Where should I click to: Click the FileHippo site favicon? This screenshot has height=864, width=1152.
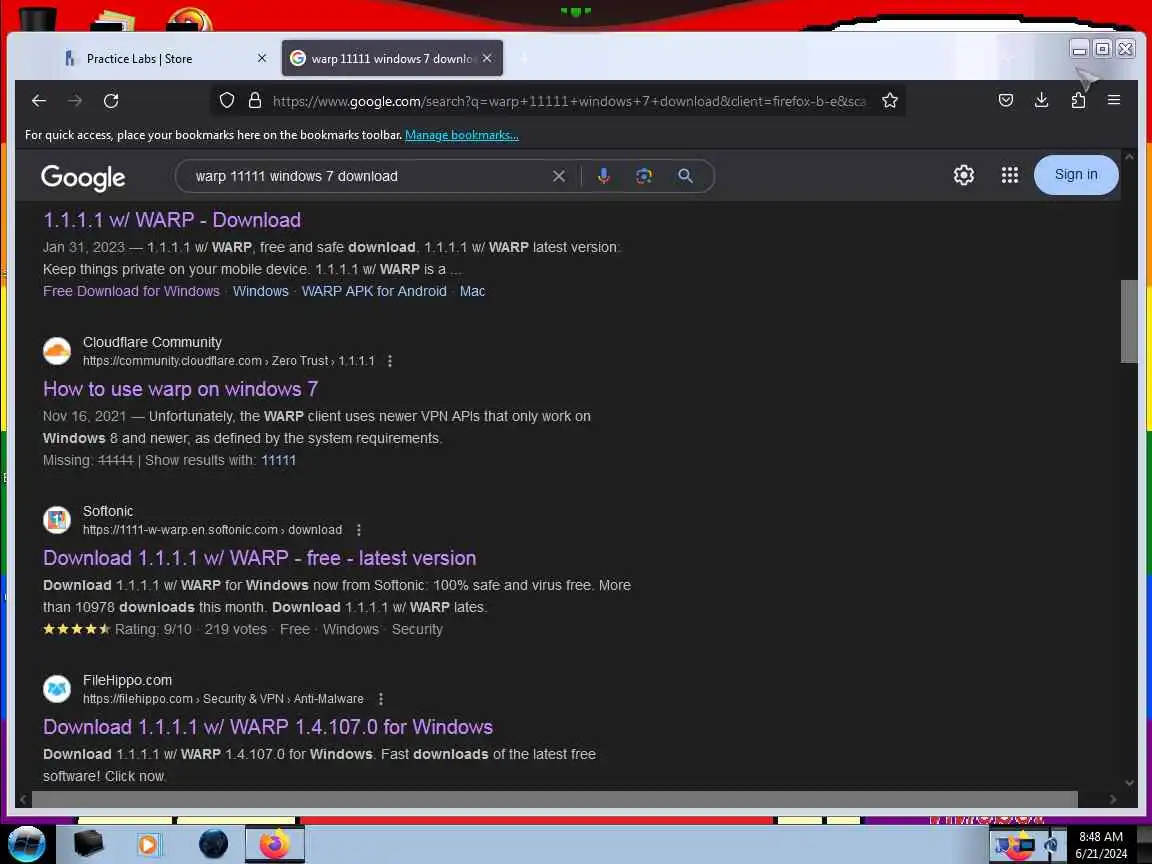point(57,689)
